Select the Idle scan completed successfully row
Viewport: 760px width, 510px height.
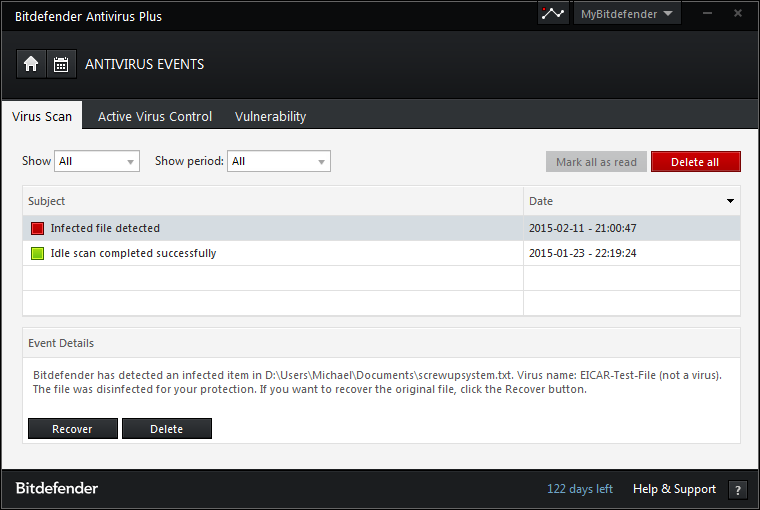tap(381, 253)
